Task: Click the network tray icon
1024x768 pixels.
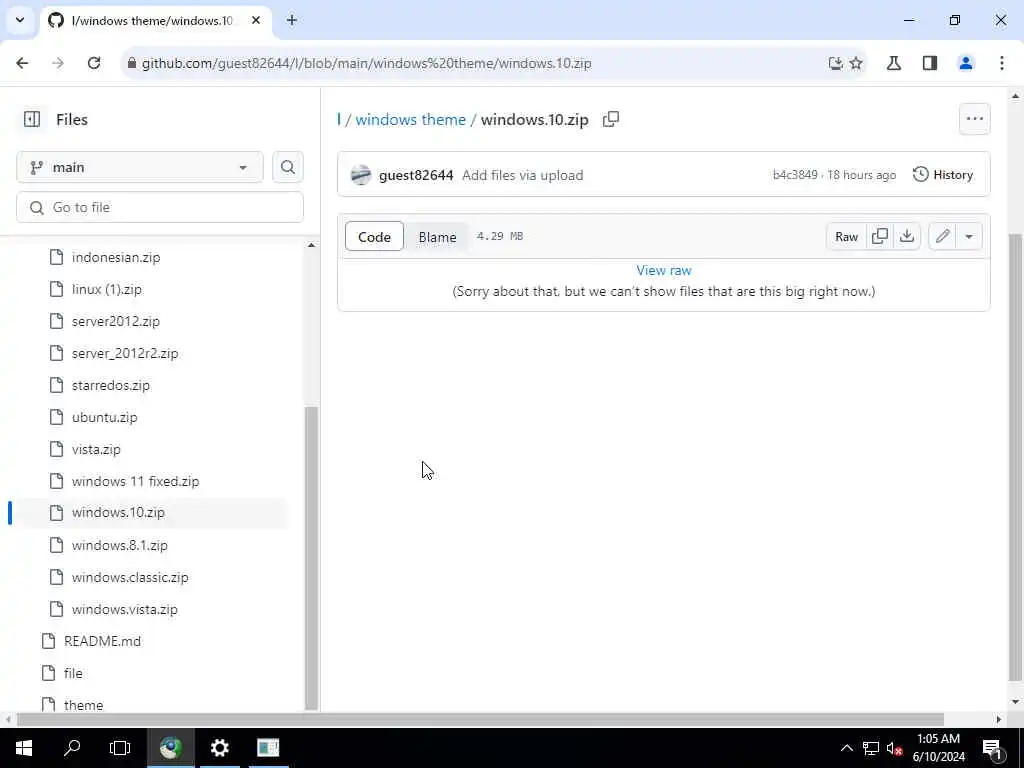Action: tap(871, 748)
